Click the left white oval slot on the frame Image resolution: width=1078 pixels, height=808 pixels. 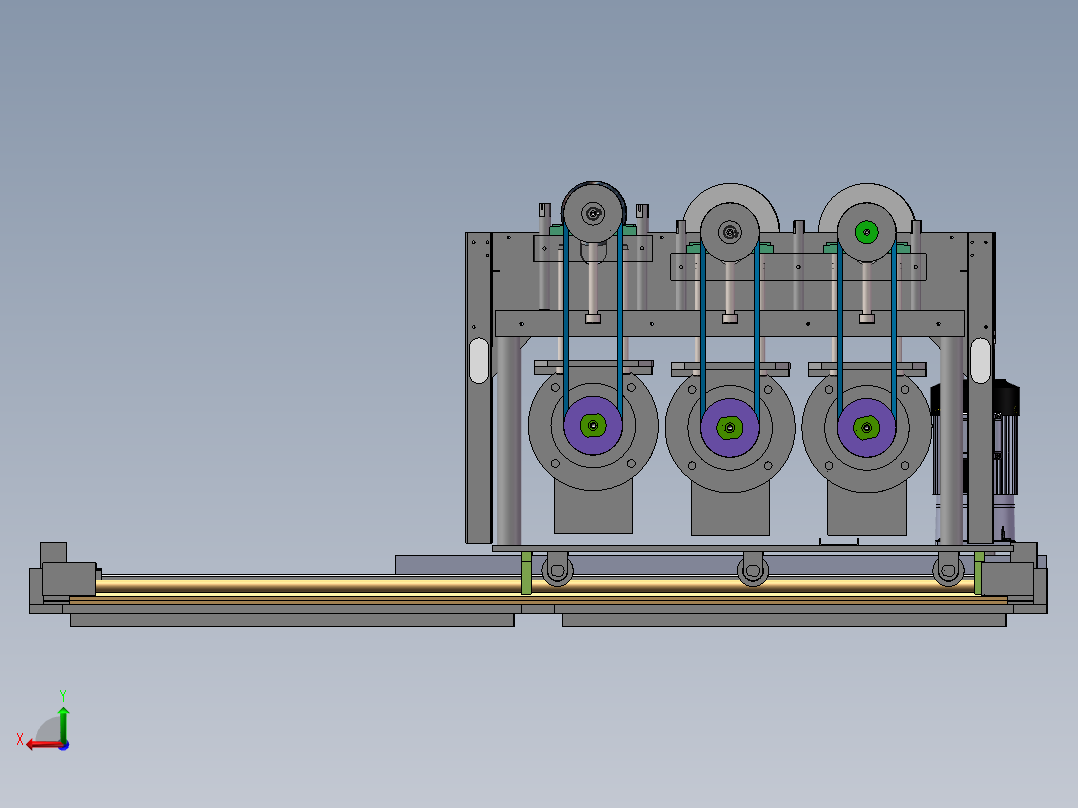pyautogui.click(x=478, y=360)
